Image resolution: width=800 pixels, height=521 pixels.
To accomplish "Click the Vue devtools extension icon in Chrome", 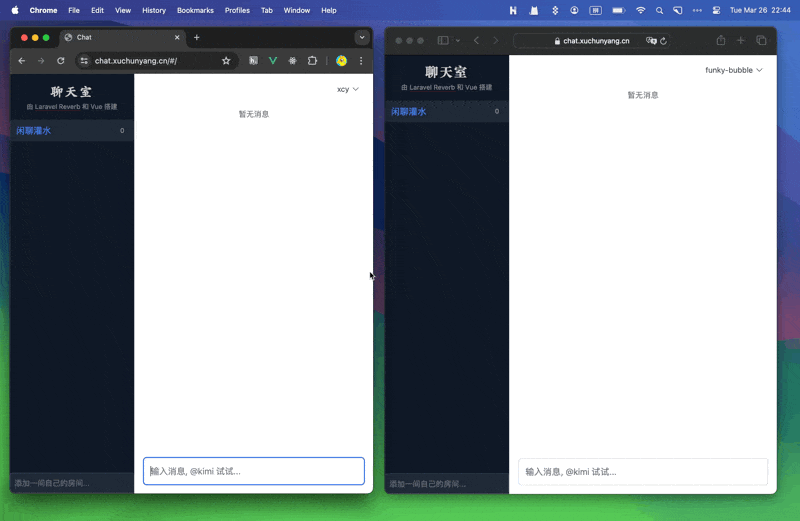I will click(x=272, y=61).
